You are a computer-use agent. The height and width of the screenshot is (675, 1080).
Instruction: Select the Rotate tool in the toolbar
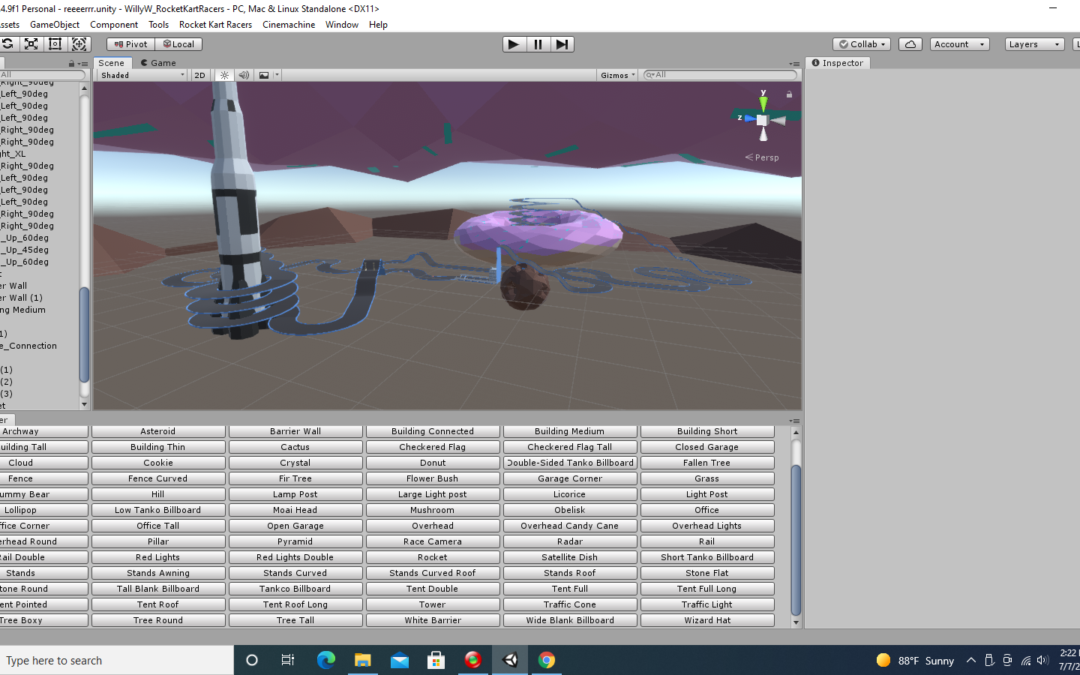8,44
